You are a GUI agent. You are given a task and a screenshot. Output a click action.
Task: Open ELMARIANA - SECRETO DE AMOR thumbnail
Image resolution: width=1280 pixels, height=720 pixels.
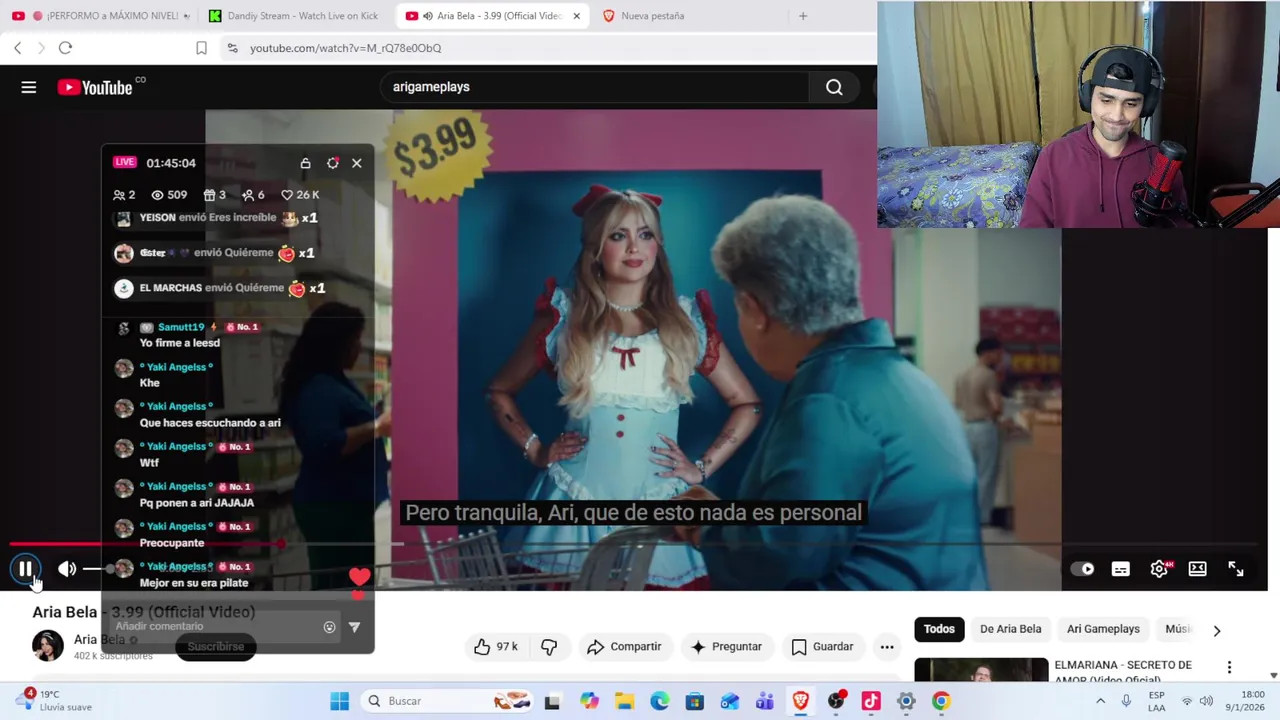tap(981, 670)
